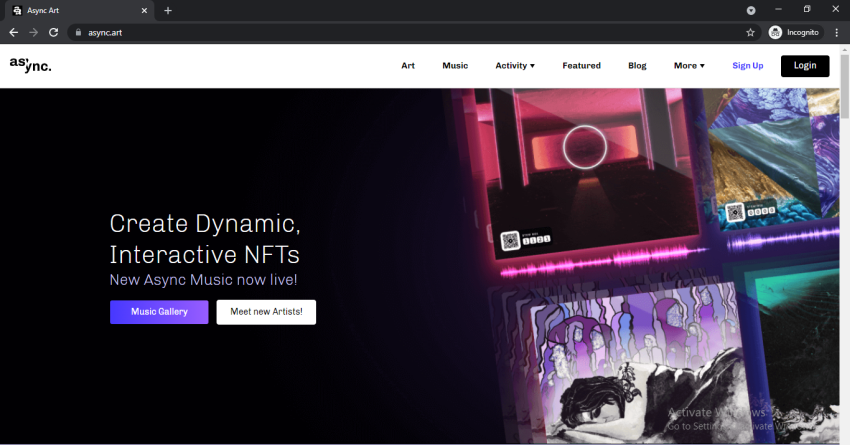The width and height of the screenshot is (850, 445).
Task: Open the Music Gallery button
Action: click(159, 312)
